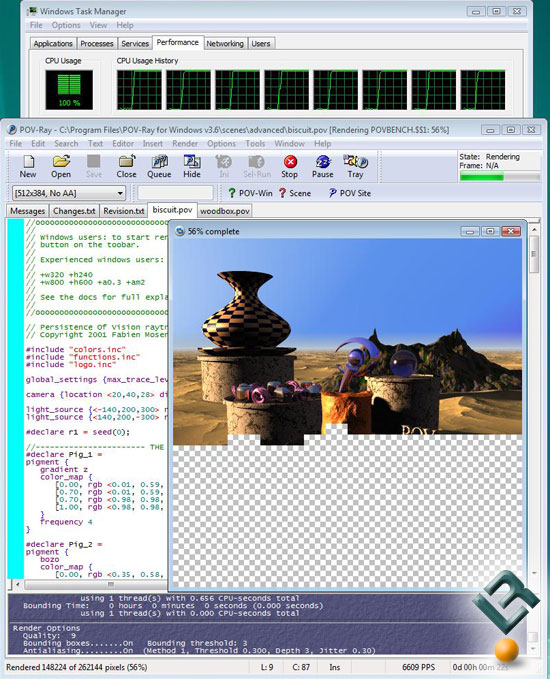Viewport: 550px width, 679px height.
Task: Click the Ini toolbar icon
Action: 224,166
